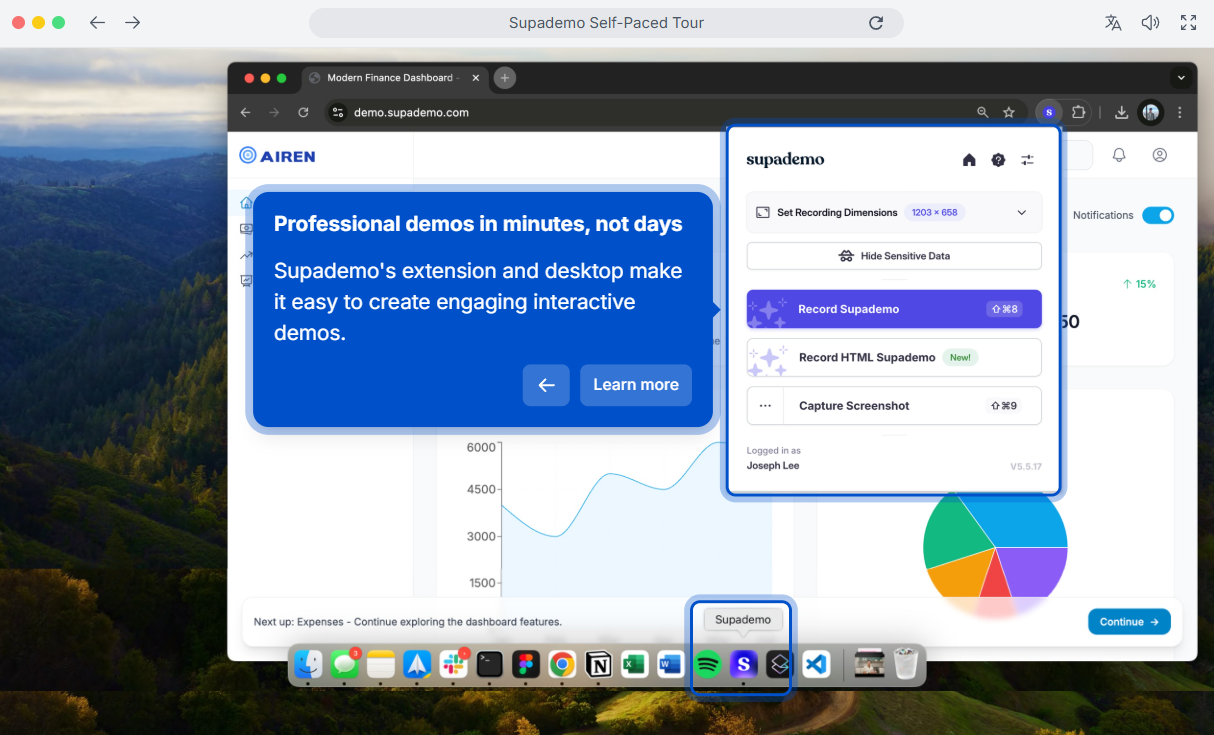Click the Supademo Self-Paced Tour address bar

tap(606, 23)
